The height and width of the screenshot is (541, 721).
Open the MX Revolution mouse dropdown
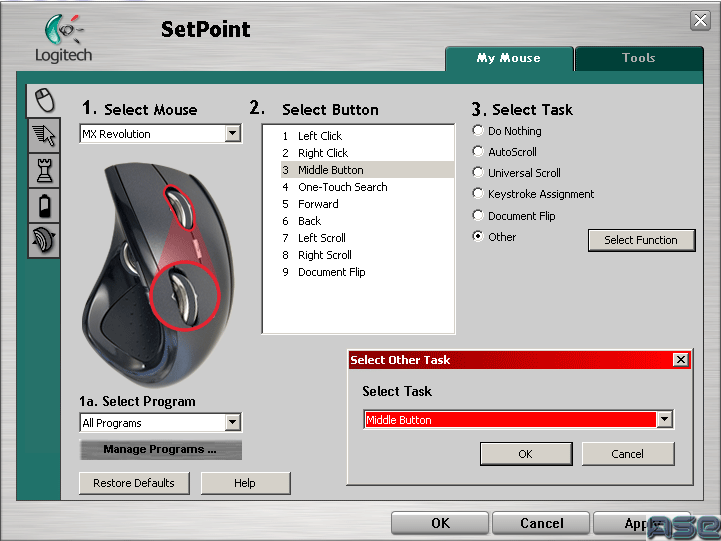233,134
